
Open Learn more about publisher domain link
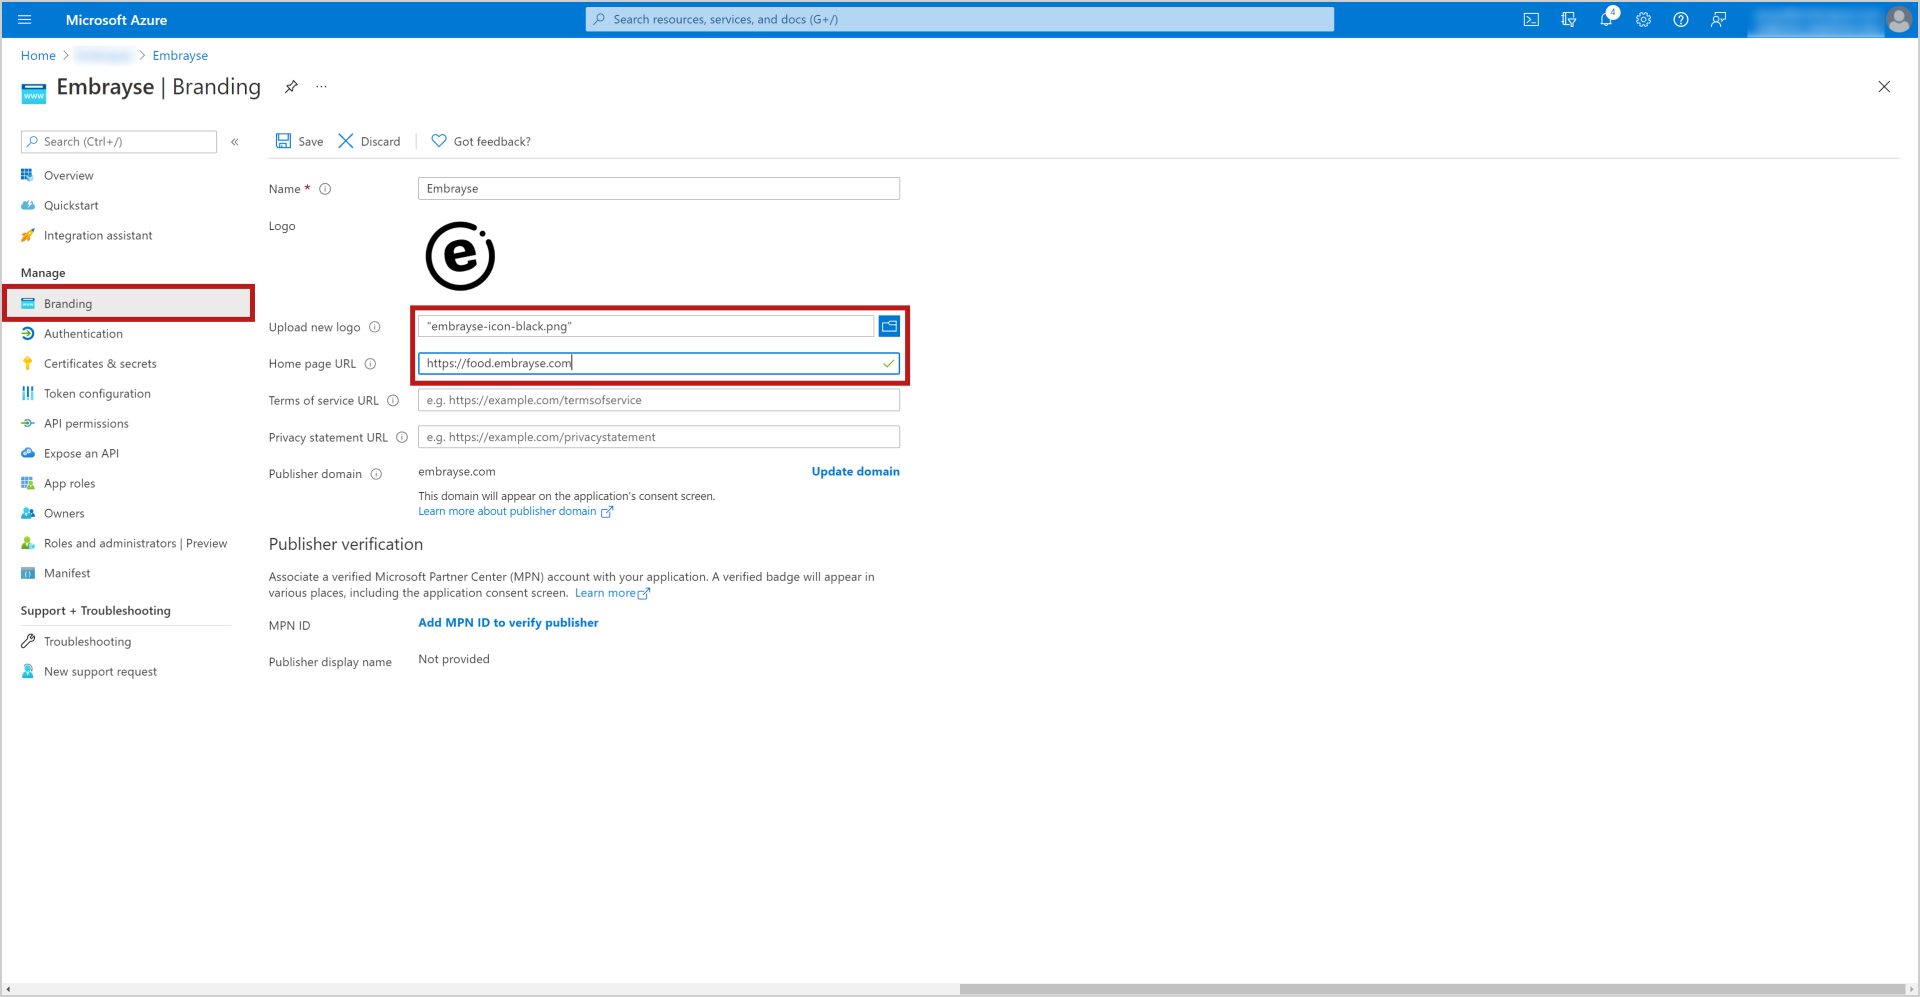(515, 511)
